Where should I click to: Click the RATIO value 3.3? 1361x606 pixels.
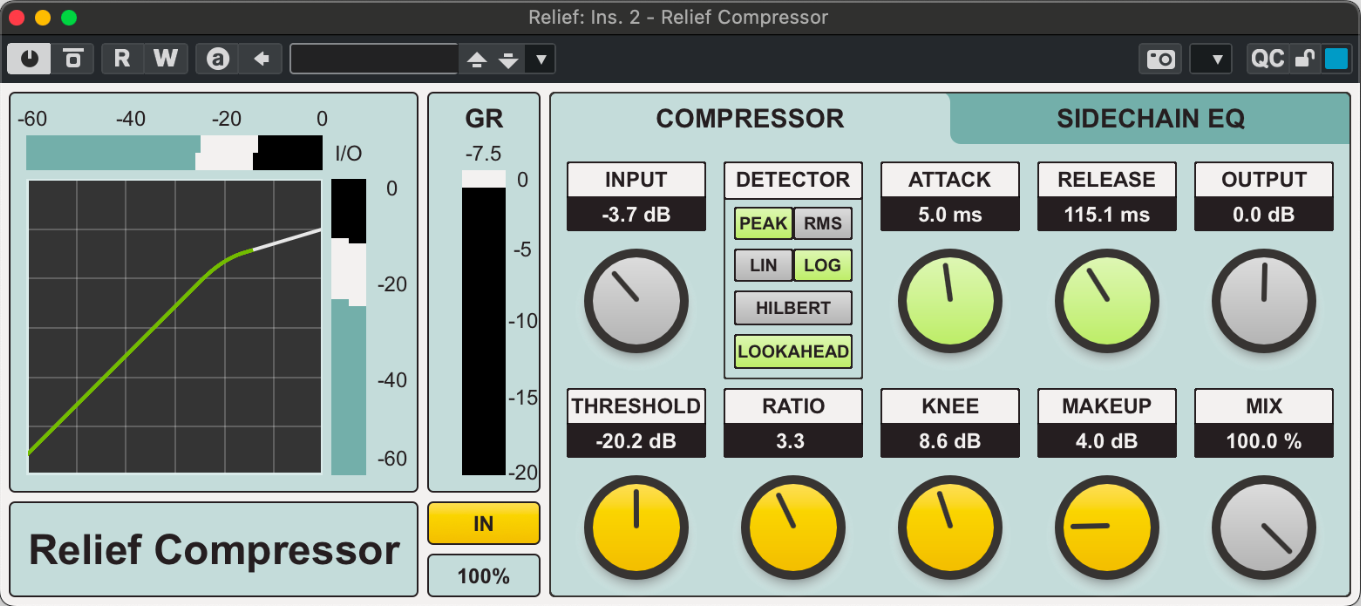(x=793, y=440)
